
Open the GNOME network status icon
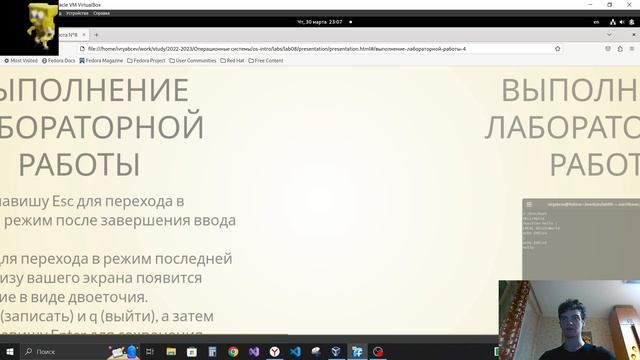coord(613,22)
